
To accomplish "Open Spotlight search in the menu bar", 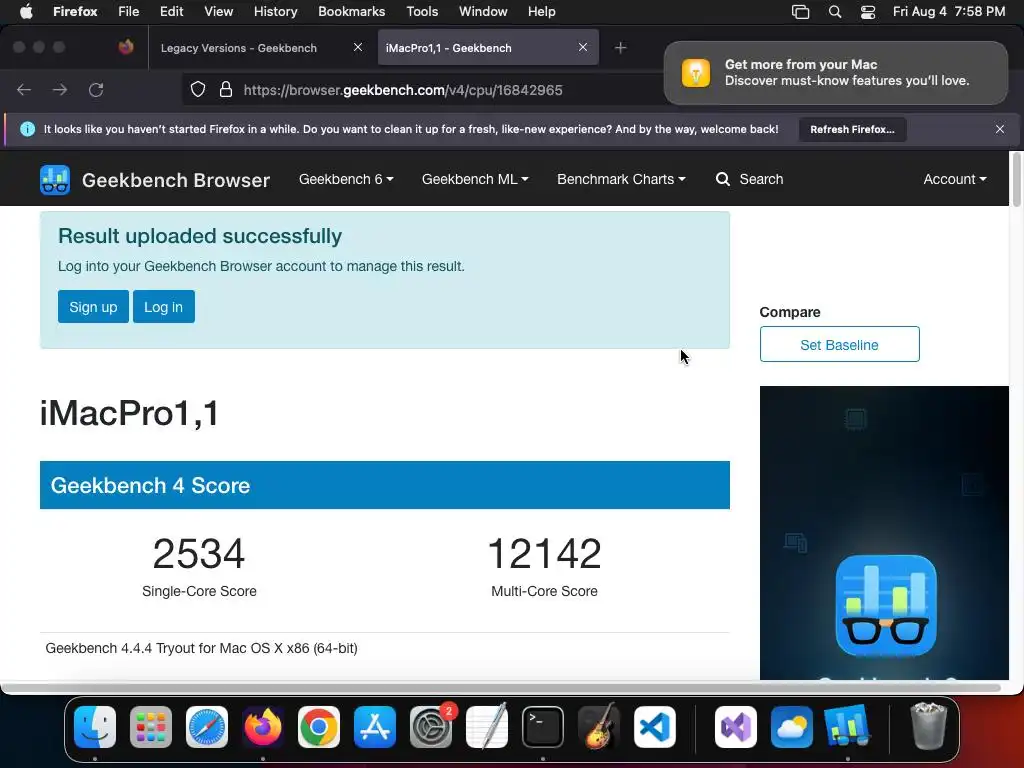I will (835, 12).
